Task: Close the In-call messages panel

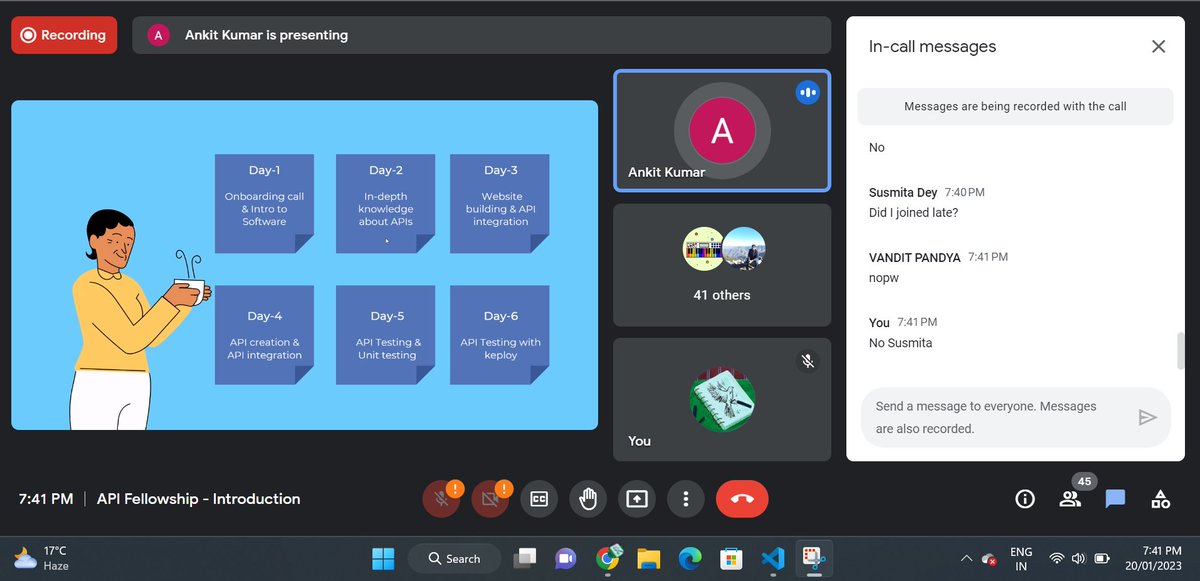Action: [x=1158, y=46]
